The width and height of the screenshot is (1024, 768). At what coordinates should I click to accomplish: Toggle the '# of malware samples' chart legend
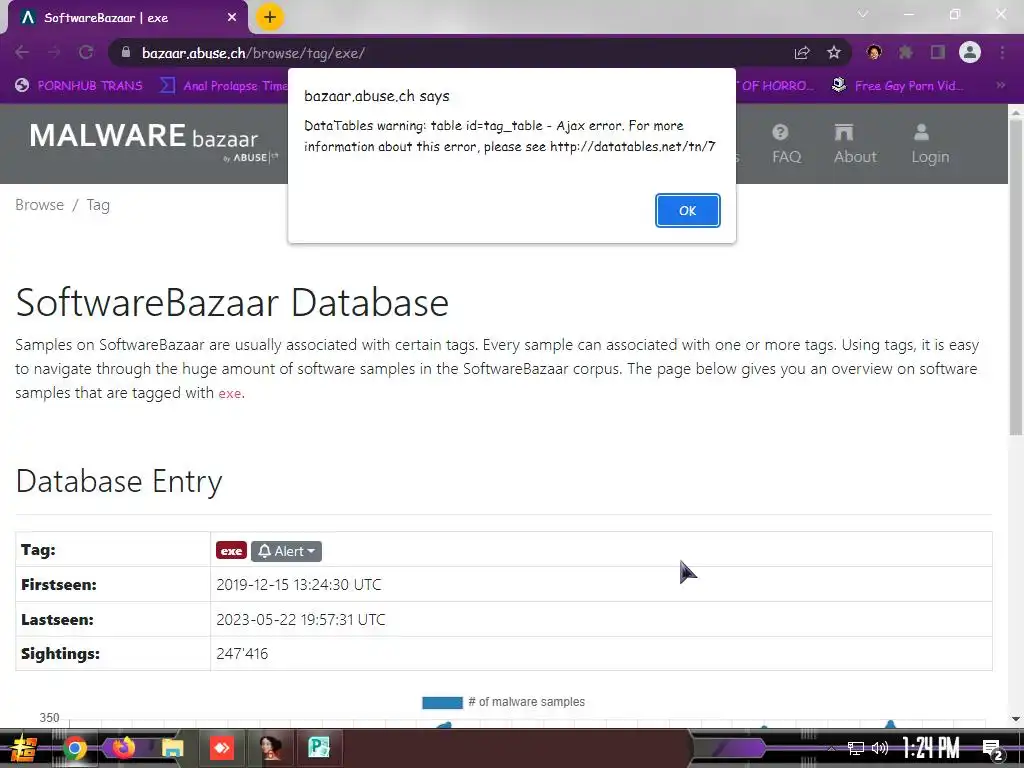[504, 702]
